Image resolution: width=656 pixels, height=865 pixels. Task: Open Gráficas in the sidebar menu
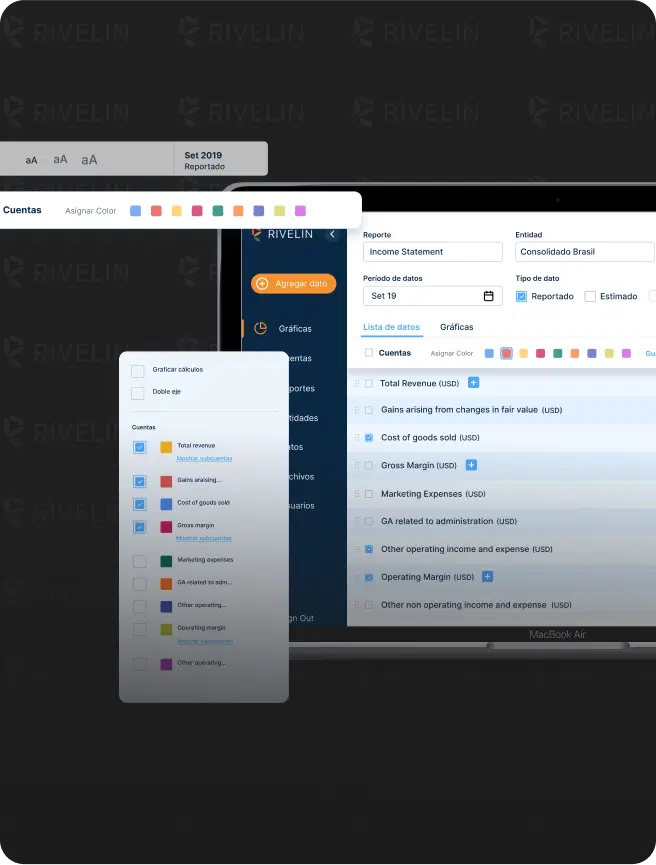(295, 329)
